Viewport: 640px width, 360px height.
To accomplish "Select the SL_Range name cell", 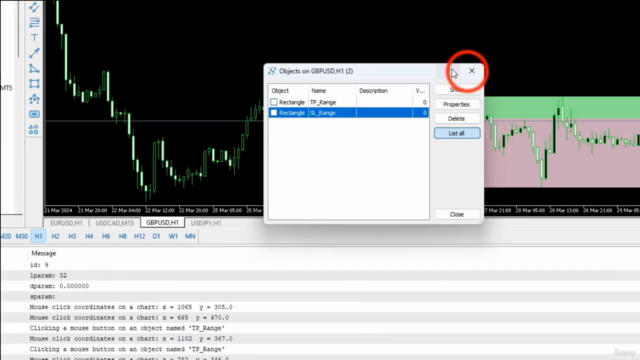I will pos(332,113).
